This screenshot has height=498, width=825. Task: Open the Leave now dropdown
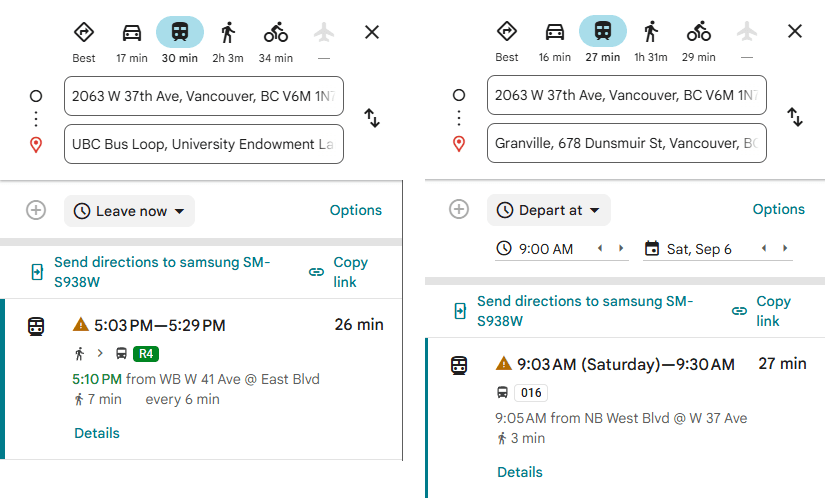pyautogui.click(x=129, y=211)
